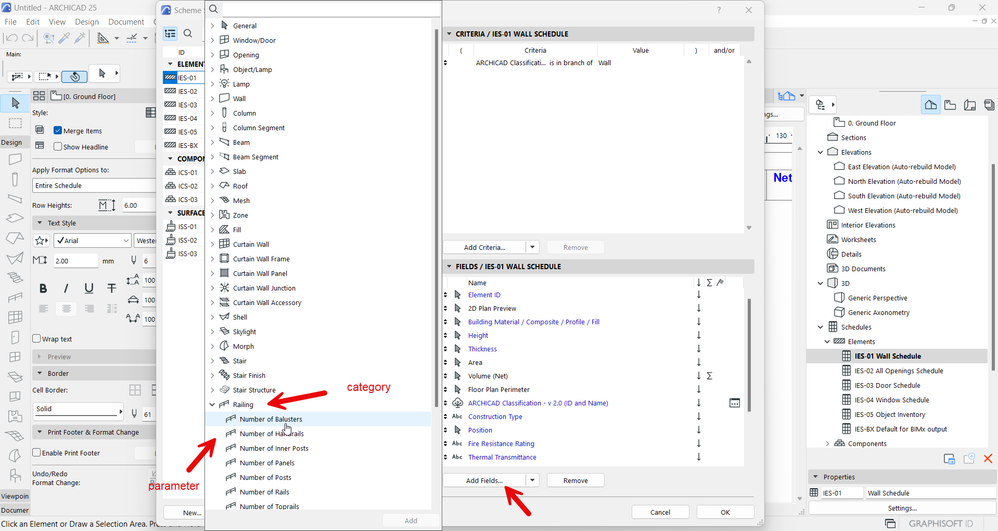Enable the Print Footer checkbox

pos(37,453)
